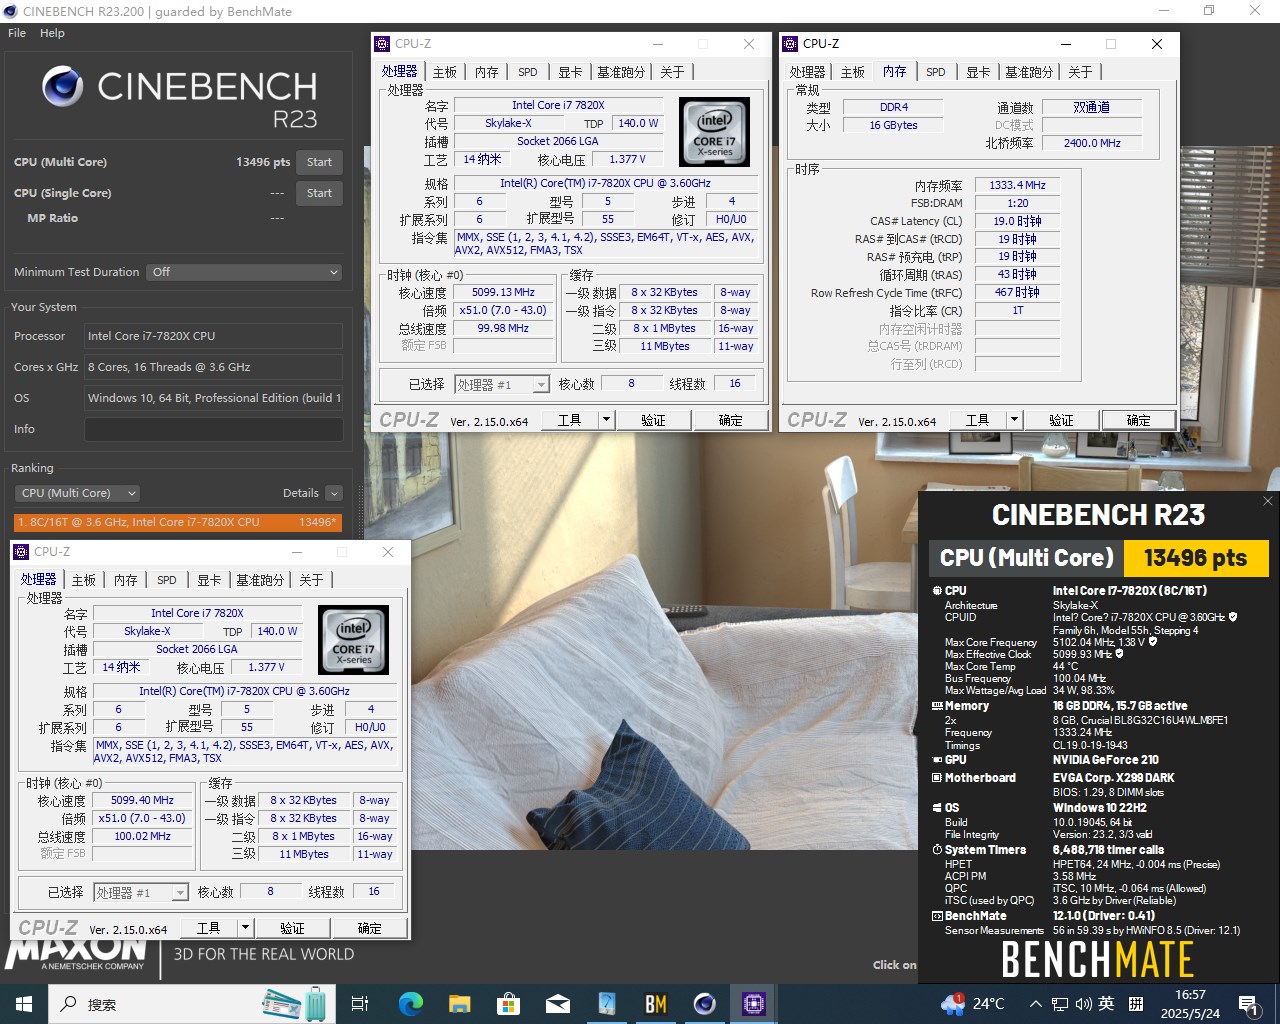The width and height of the screenshot is (1280, 1024).
Task: Launch Microsoft Edge from the taskbar
Action: (411, 1004)
